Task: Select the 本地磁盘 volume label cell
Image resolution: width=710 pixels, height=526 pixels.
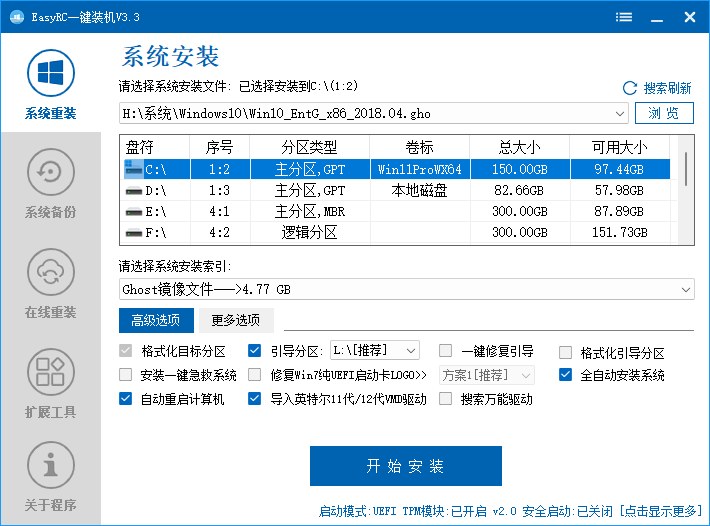Action: (420, 191)
